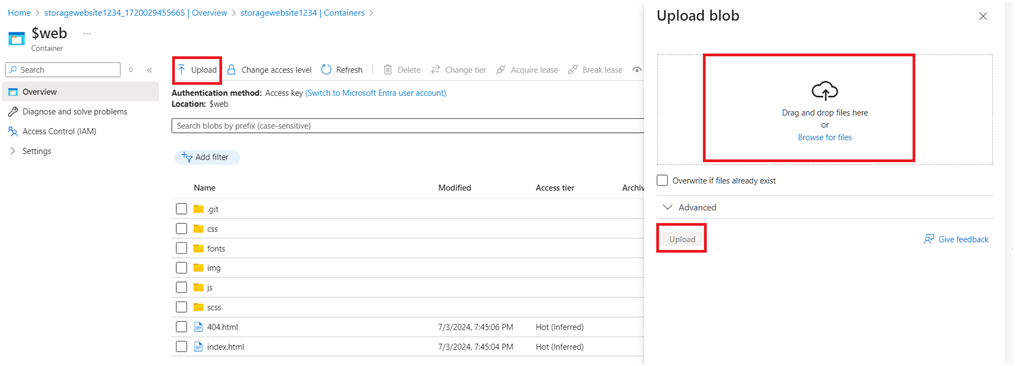
Task: Click Change tier in toolbar
Action: (458, 70)
